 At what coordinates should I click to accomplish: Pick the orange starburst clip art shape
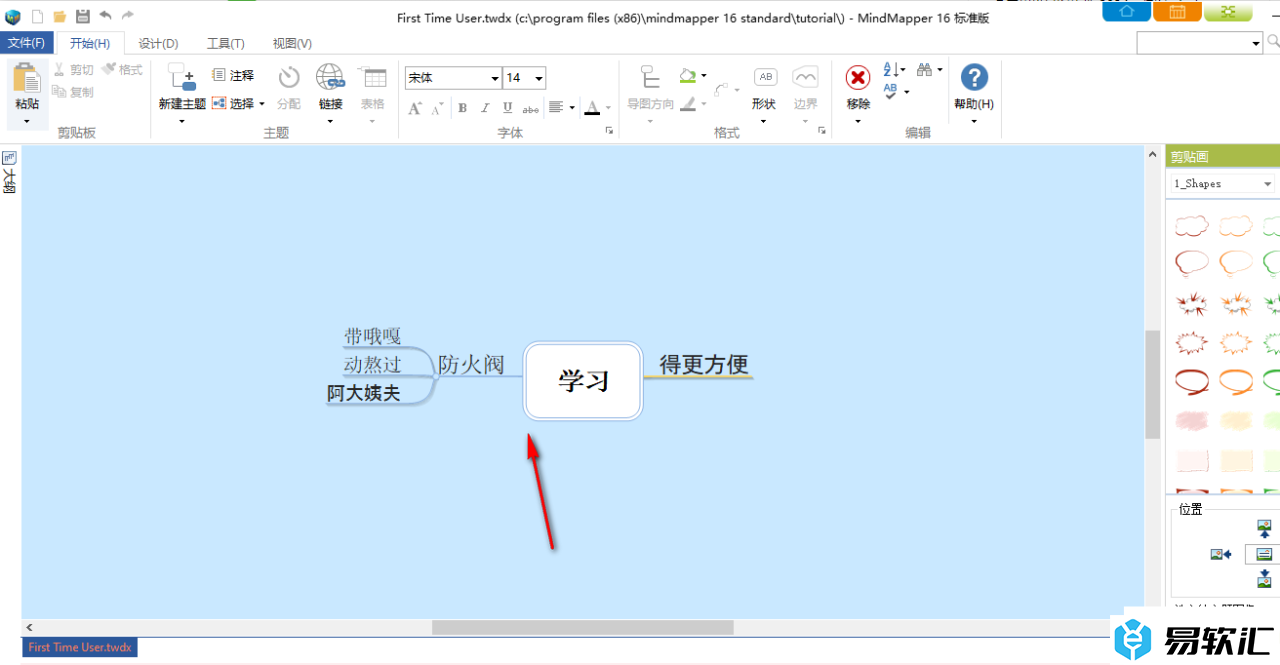coord(1236,303)
